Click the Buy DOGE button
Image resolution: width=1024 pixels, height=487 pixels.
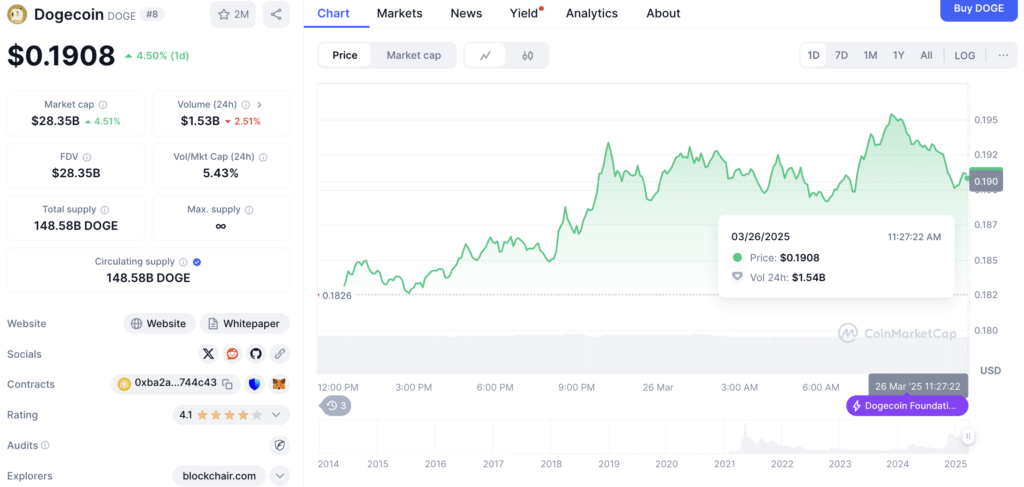tap(979, 9)
